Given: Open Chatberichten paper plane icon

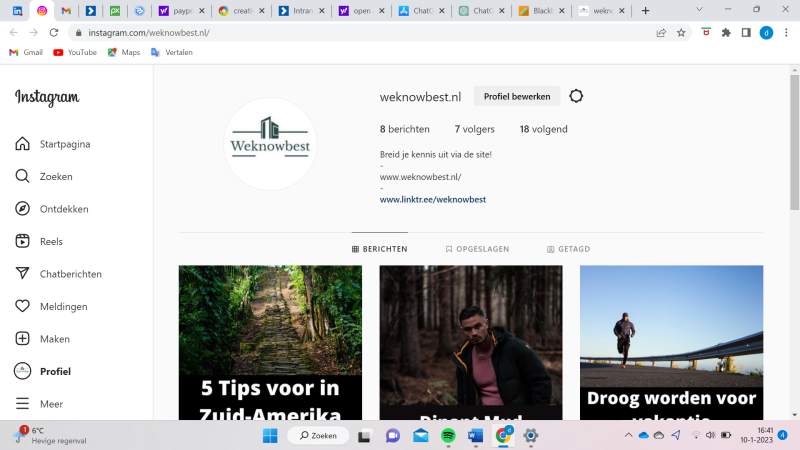Looking at the screenshot, I should coord(22,273).
